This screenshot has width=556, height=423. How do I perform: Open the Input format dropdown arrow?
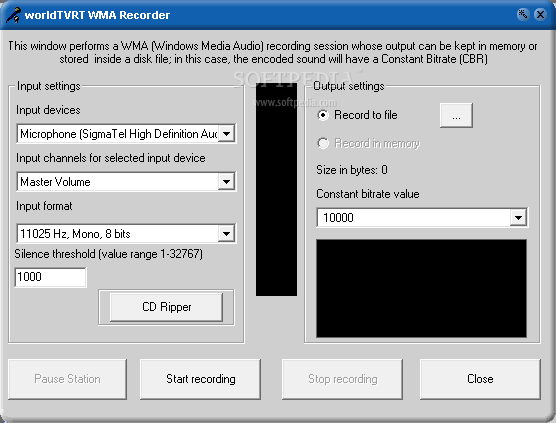[x=226, y=234]
